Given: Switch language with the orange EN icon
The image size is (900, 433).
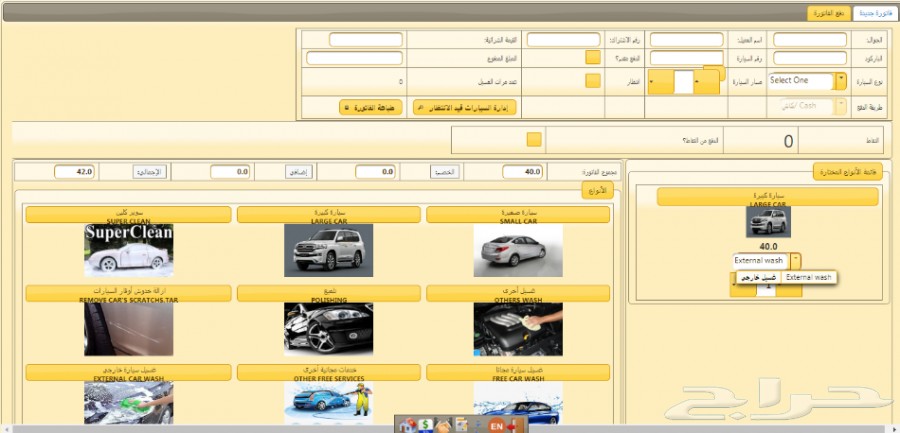Looking at the screenshot, I should point(496,426).
